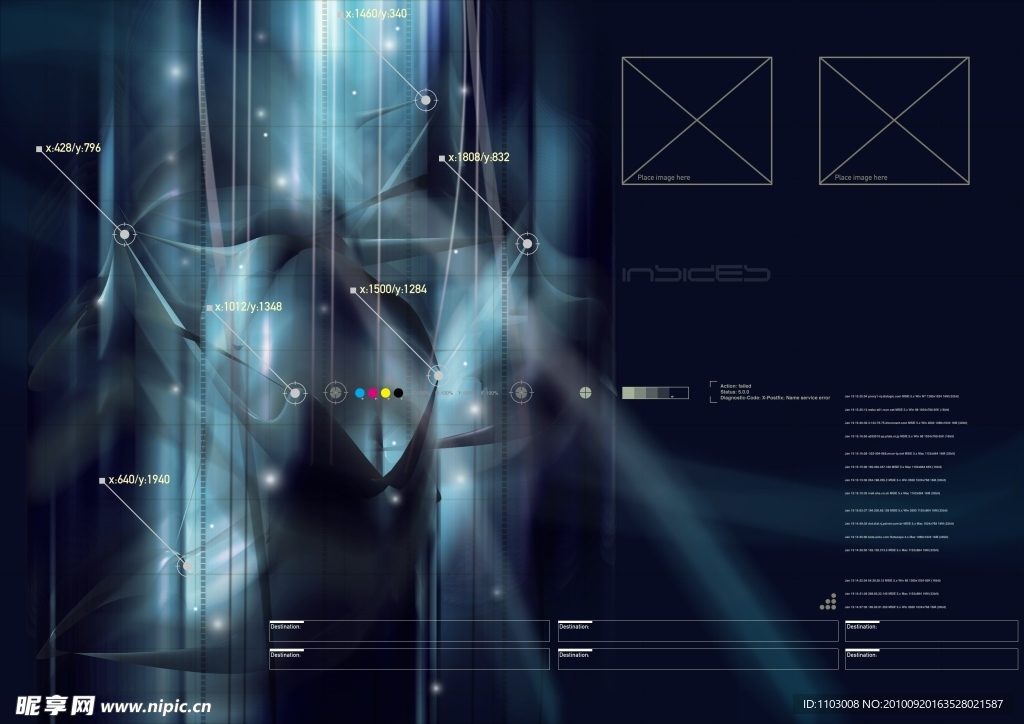Click the top-left Destination field
Viewport: 1024px width, 724px height.
pyautogui.click(x=409, y=631)
